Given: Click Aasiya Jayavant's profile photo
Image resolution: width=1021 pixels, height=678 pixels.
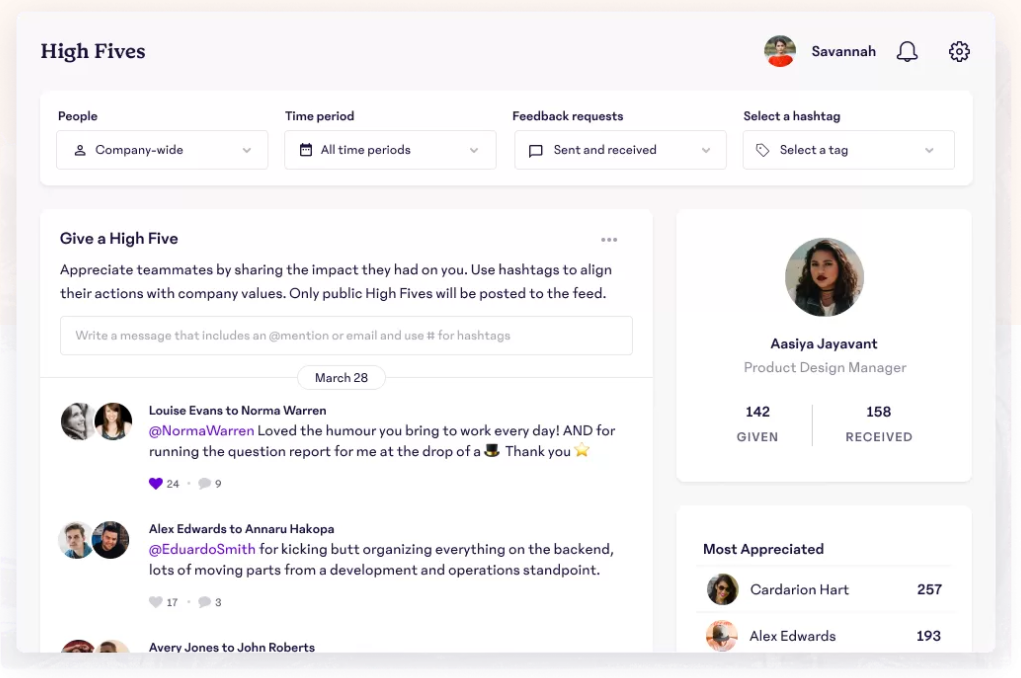Looking at the screenshot, I should (824, 277).
